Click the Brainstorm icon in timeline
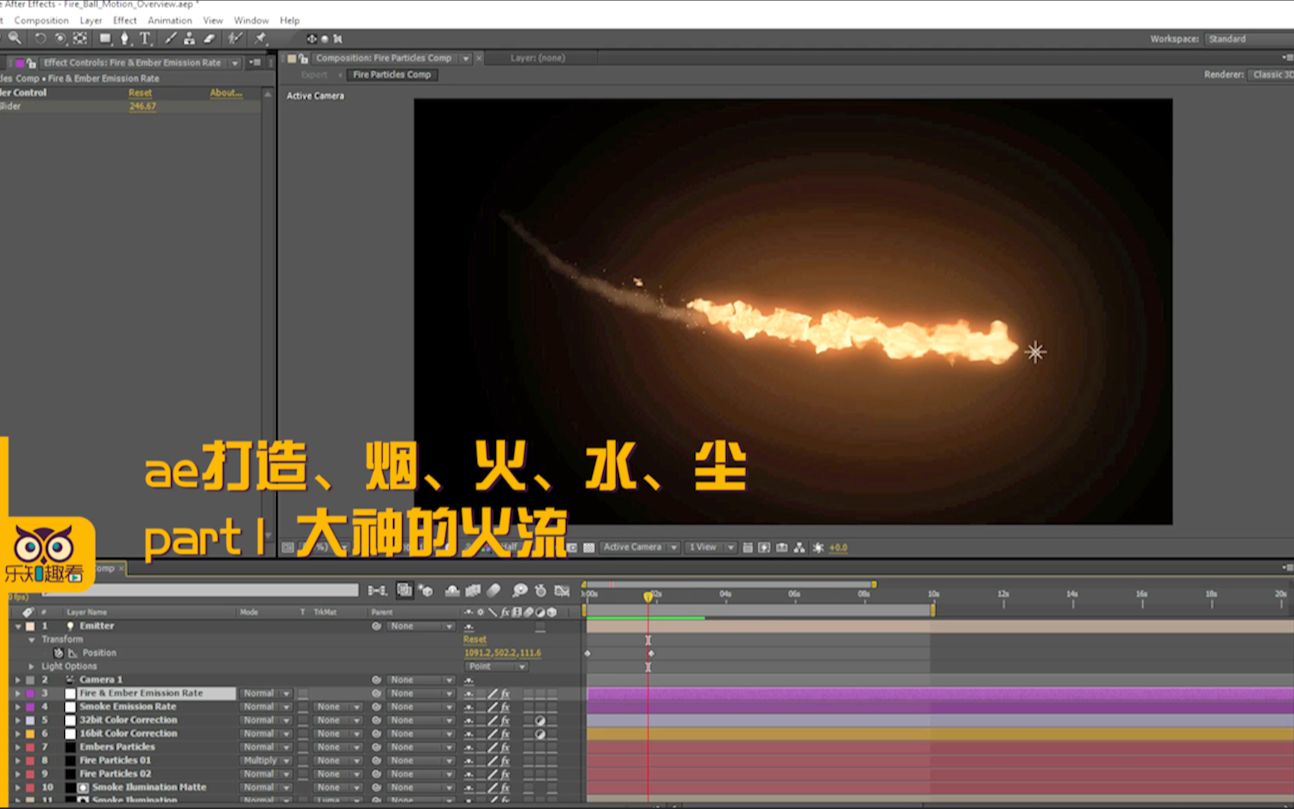 pos(519,591)
